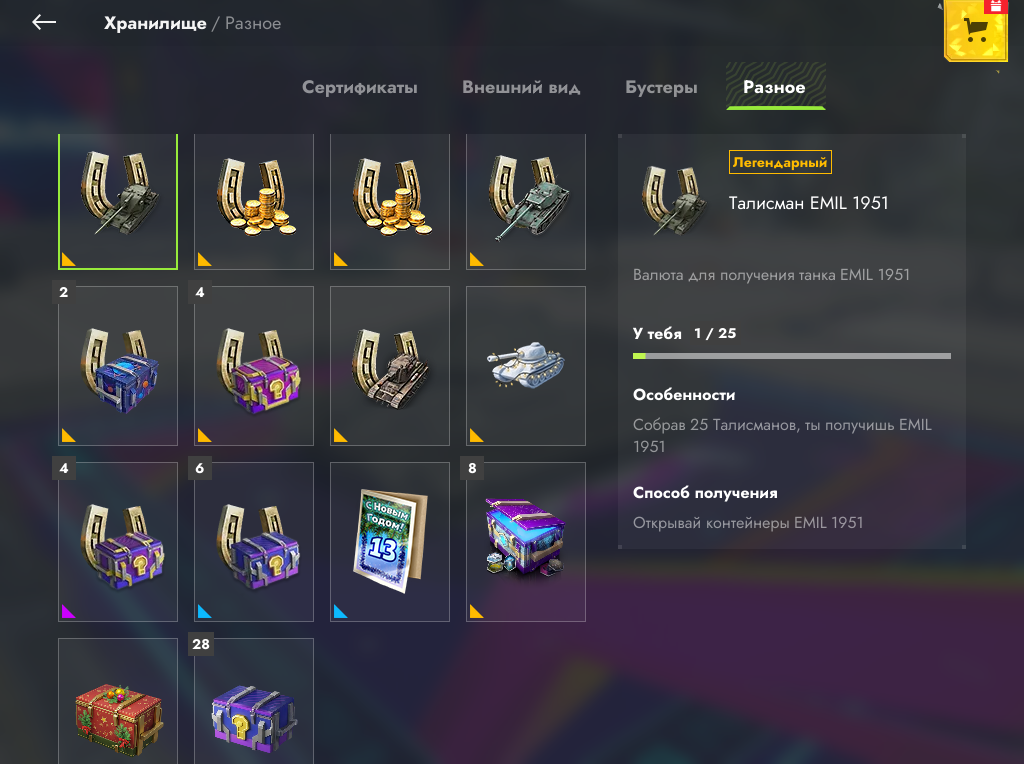Click the Легендарный rarity badge
1024x764 pixels.
[780, 162]
